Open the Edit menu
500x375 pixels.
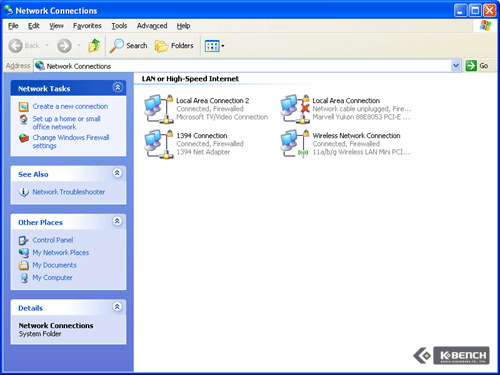(x=34, y=26)
